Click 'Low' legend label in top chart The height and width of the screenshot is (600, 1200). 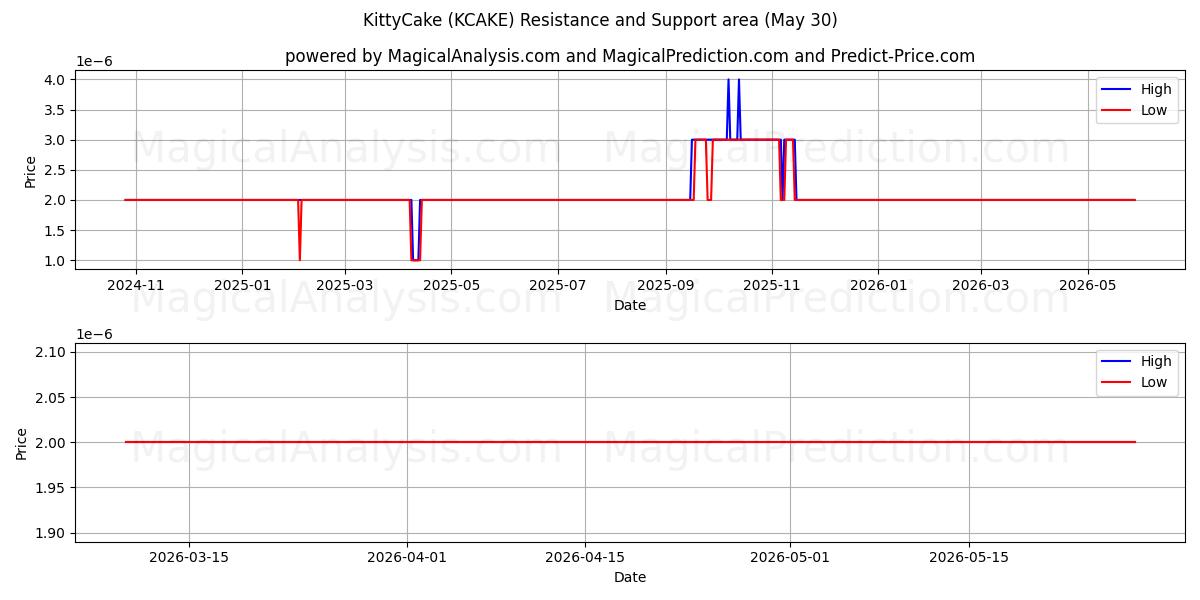coord(1154,110)
